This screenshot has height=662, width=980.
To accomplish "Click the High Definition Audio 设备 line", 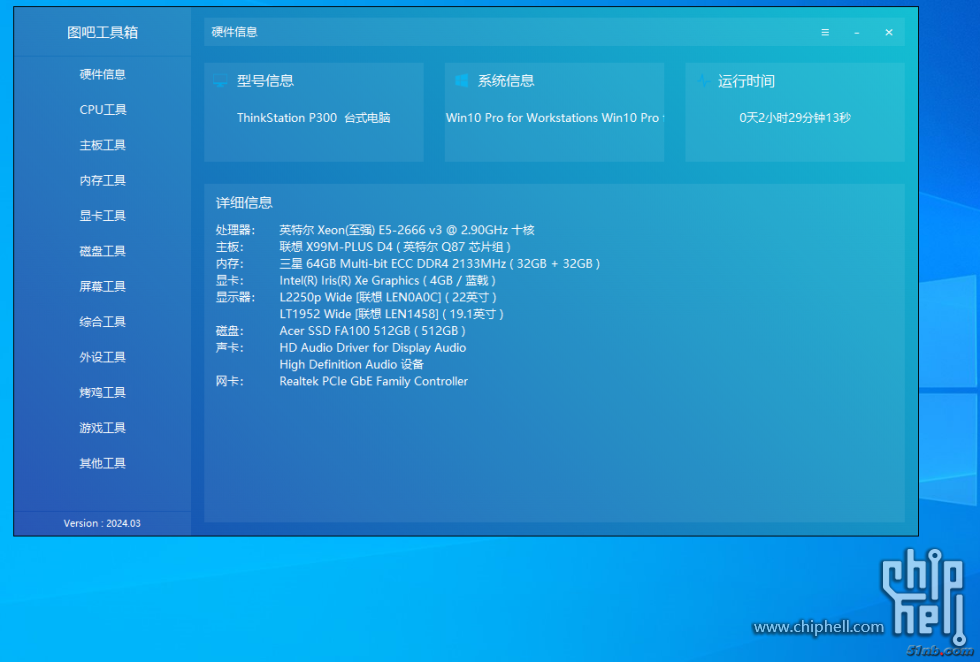I will tap(351, 364).
